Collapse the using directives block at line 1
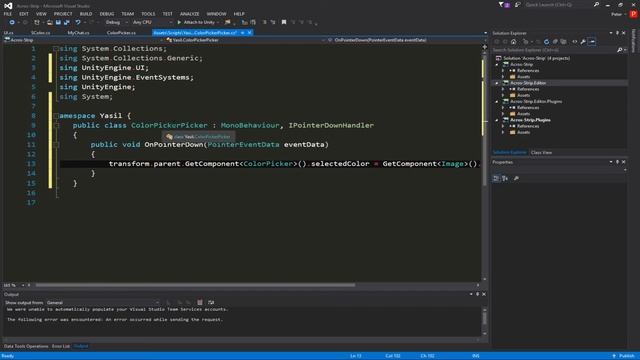This screenshot has width=640, height=360. (x=56, y=49)
